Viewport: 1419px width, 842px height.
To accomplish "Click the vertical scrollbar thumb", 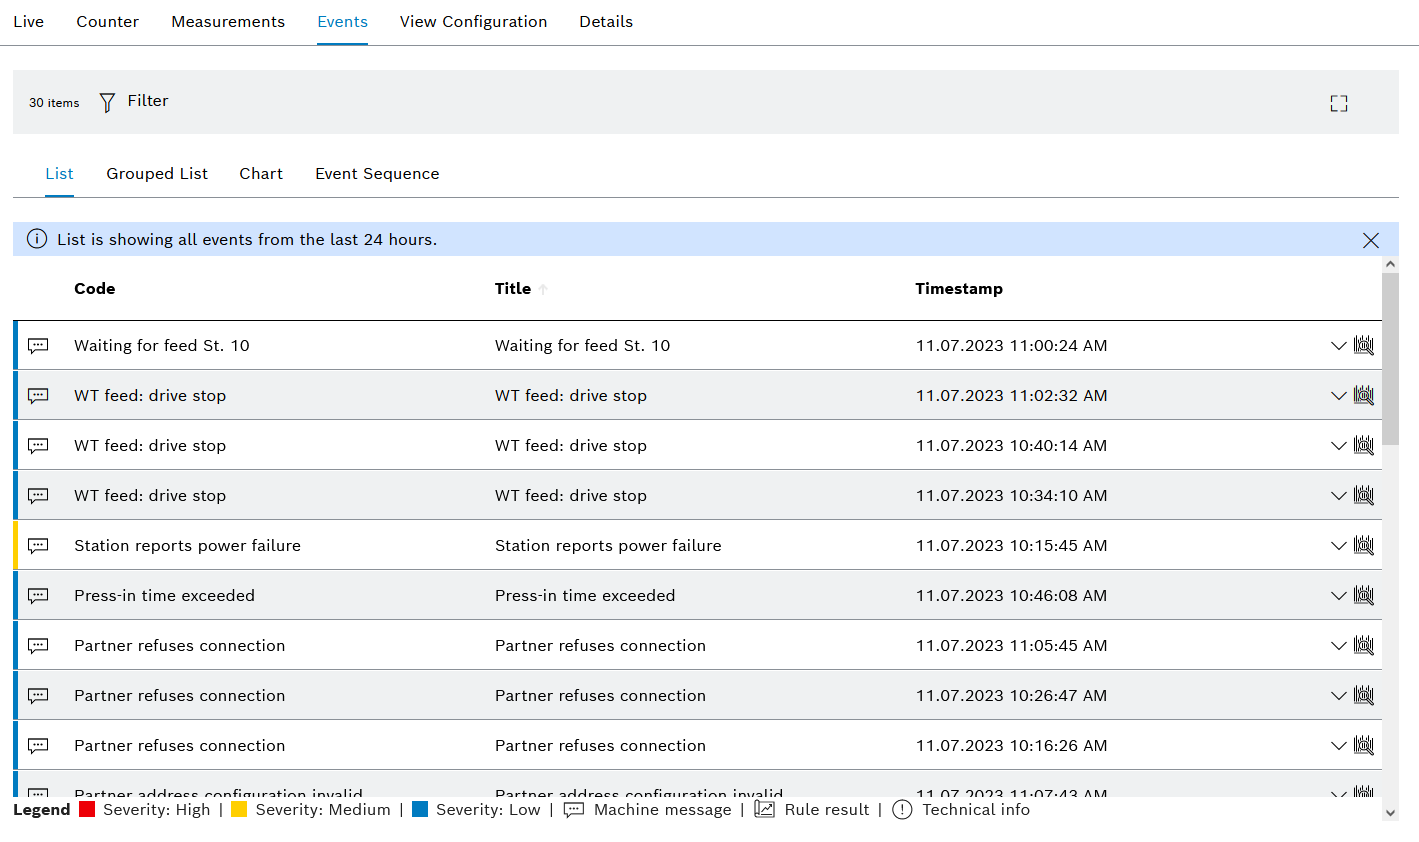I will 1390,358.
